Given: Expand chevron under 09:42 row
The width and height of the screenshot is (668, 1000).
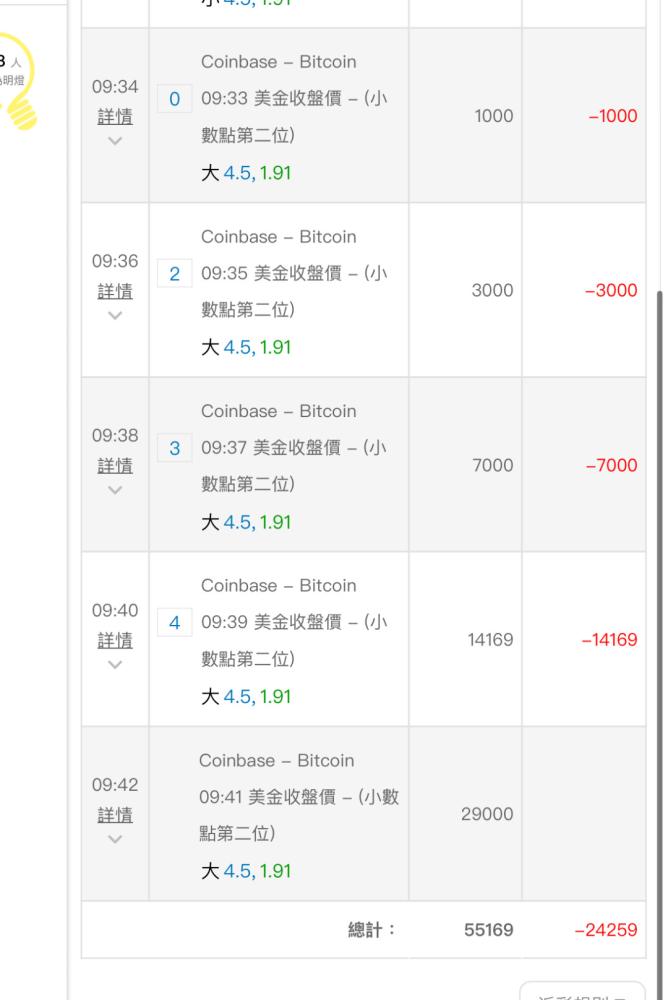Looking at the screenshot, I should (115, 839).
